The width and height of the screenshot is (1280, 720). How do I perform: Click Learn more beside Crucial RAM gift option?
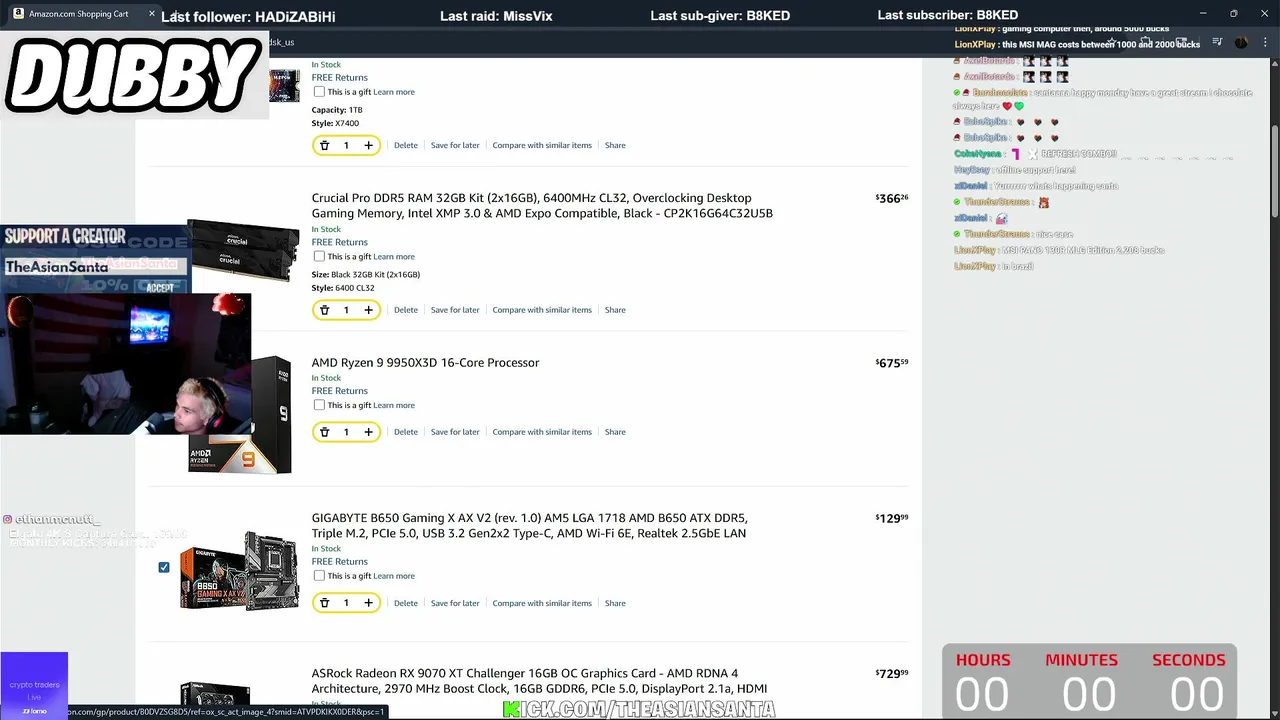pyautogui.click(x=394, y=256)
